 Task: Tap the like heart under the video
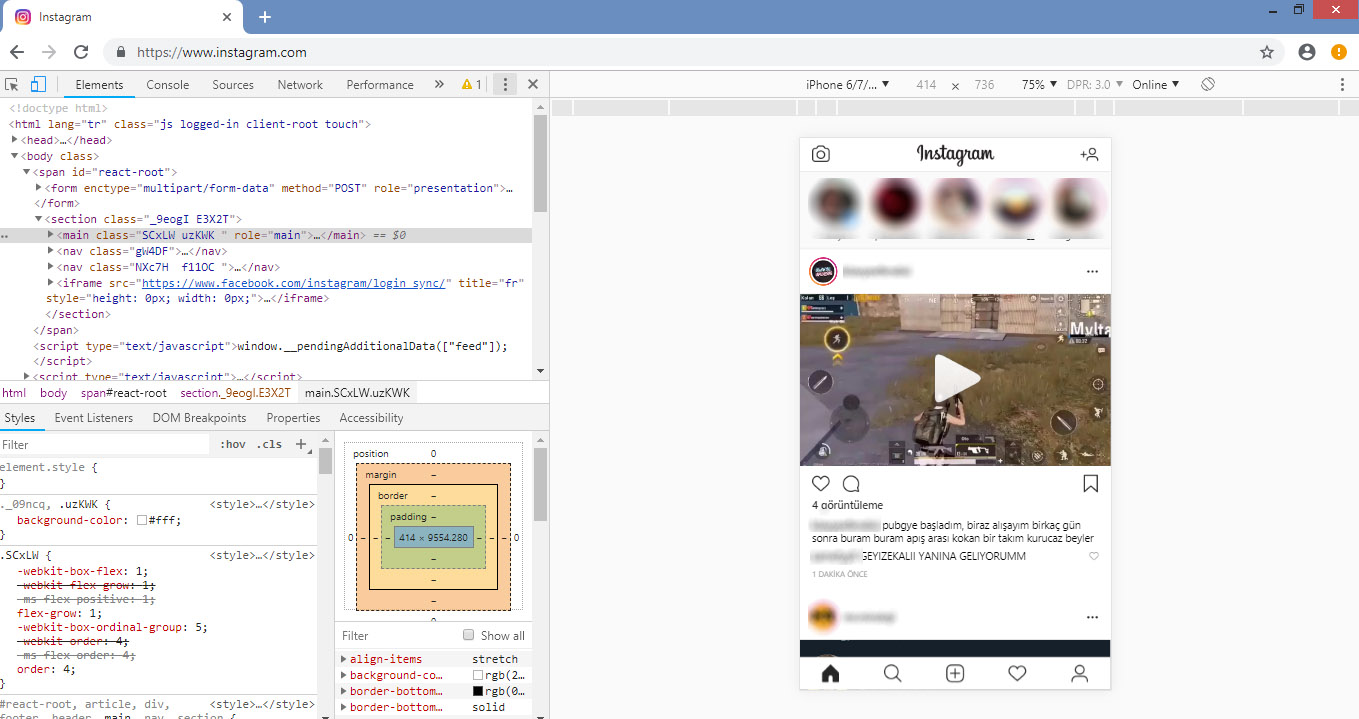[821, 484]
